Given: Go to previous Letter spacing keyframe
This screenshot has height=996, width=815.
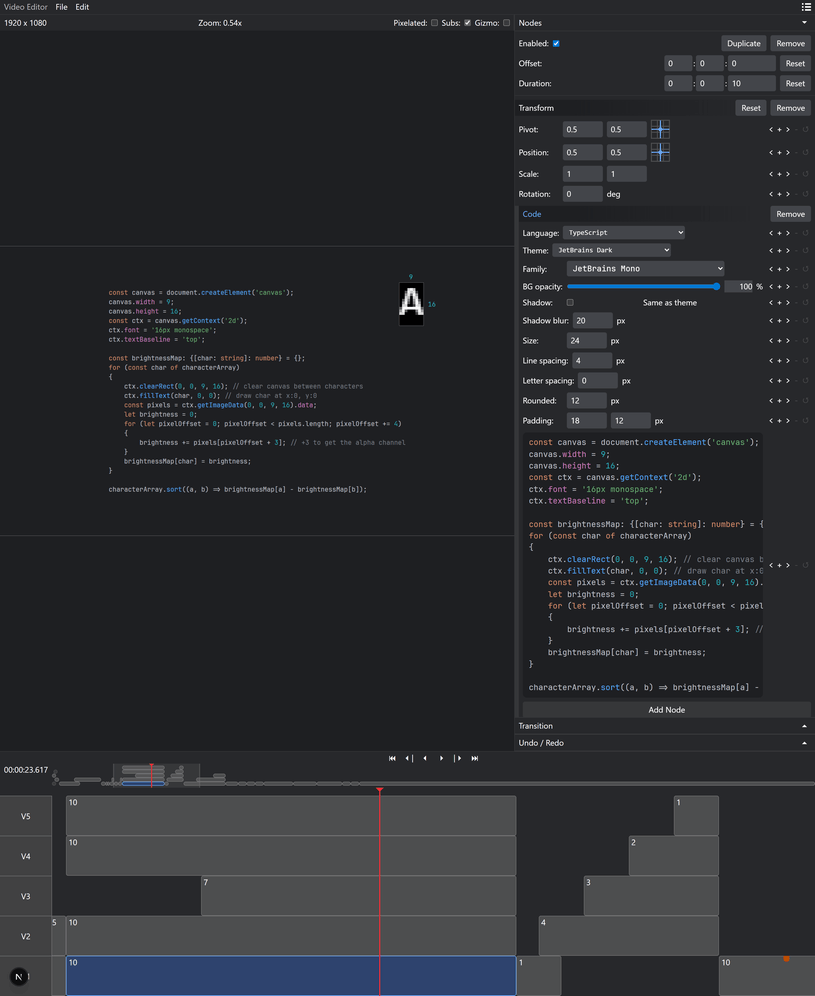Looking at the screenshot, I should pyautogui.click(x=771, y=381).
